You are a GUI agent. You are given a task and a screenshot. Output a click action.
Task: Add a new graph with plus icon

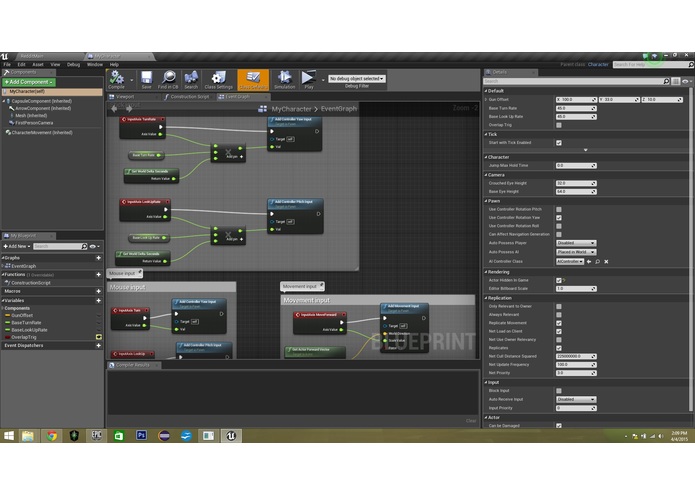coord(98,258)
